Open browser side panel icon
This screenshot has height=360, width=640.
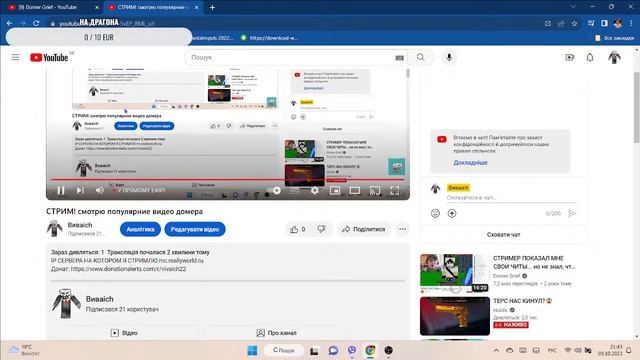(604, 24)
